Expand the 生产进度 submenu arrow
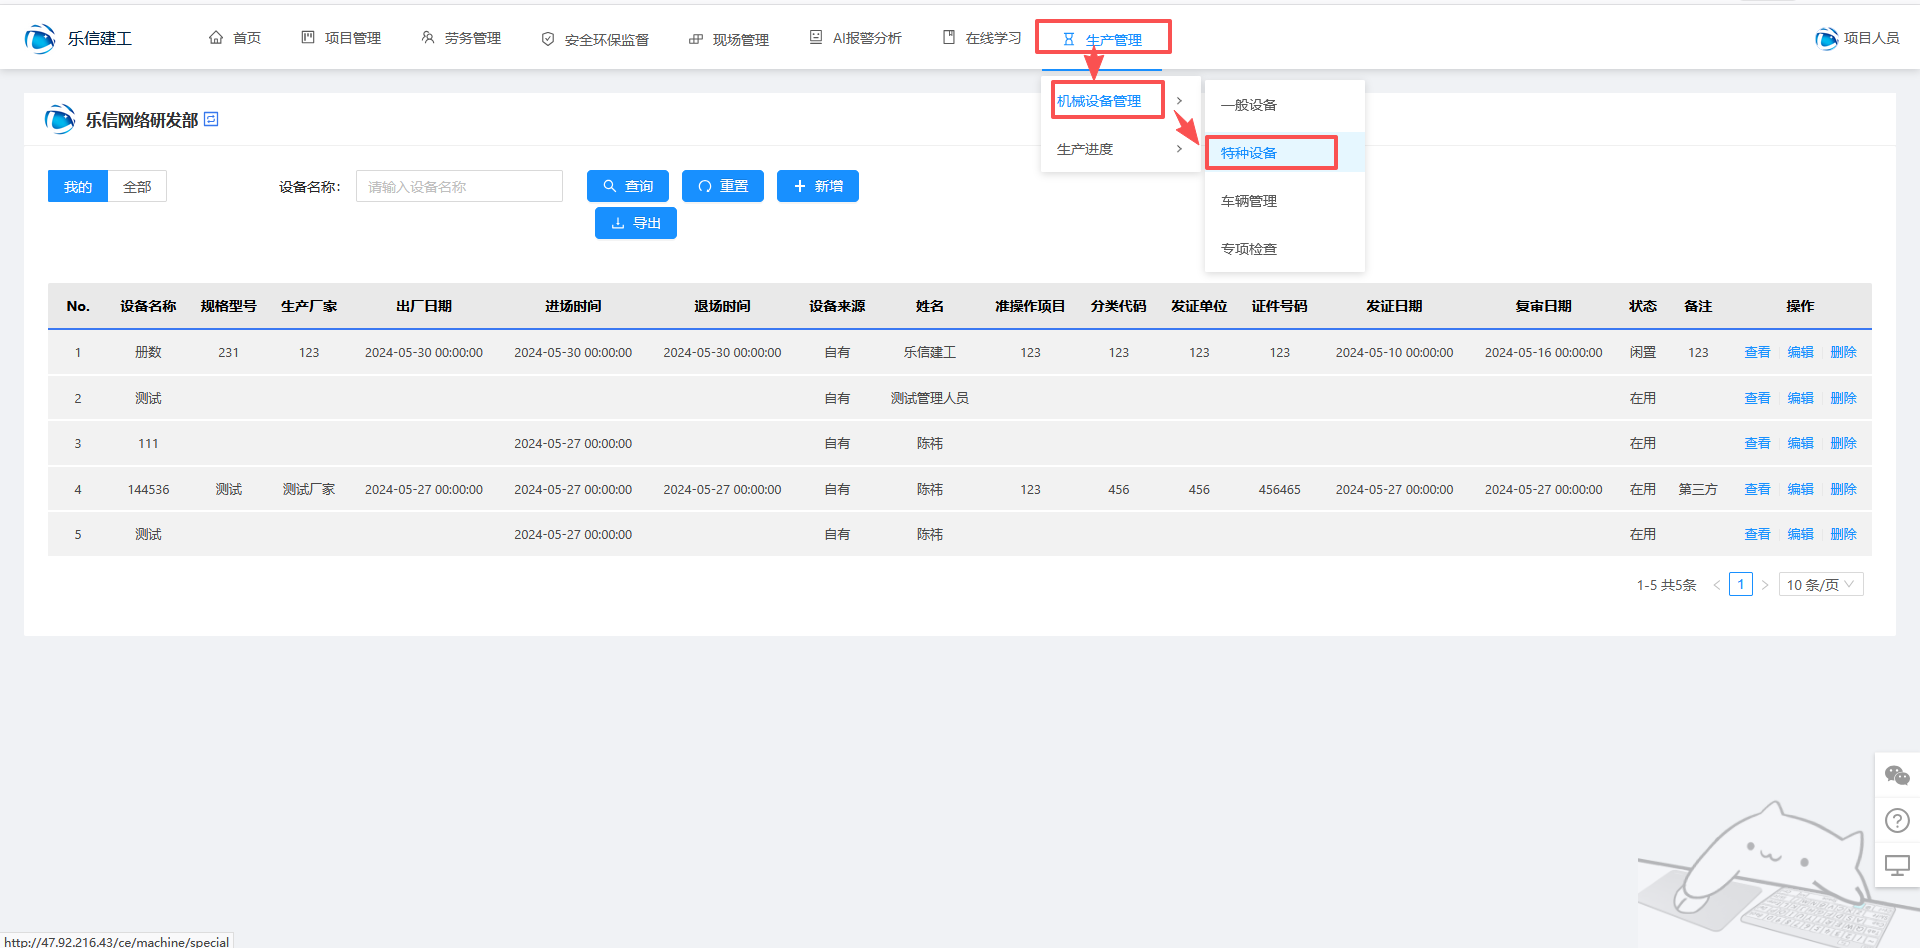The height and width of the screenshot is (948, 1920). tap(1180, 149)
